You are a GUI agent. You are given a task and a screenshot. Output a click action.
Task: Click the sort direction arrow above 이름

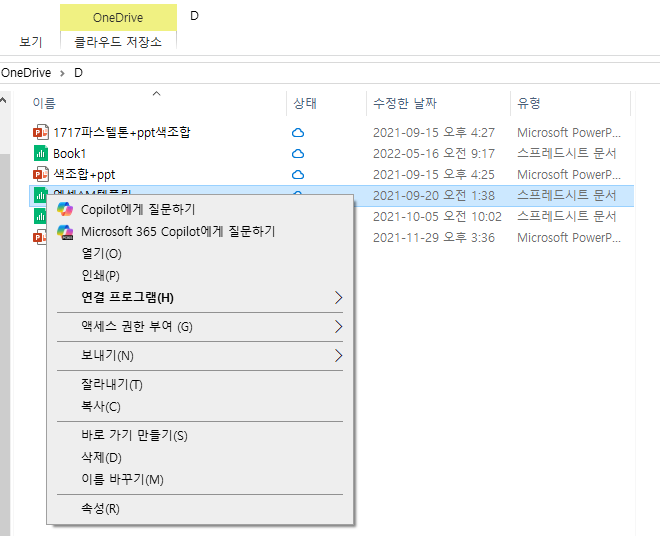click(157, 93)
